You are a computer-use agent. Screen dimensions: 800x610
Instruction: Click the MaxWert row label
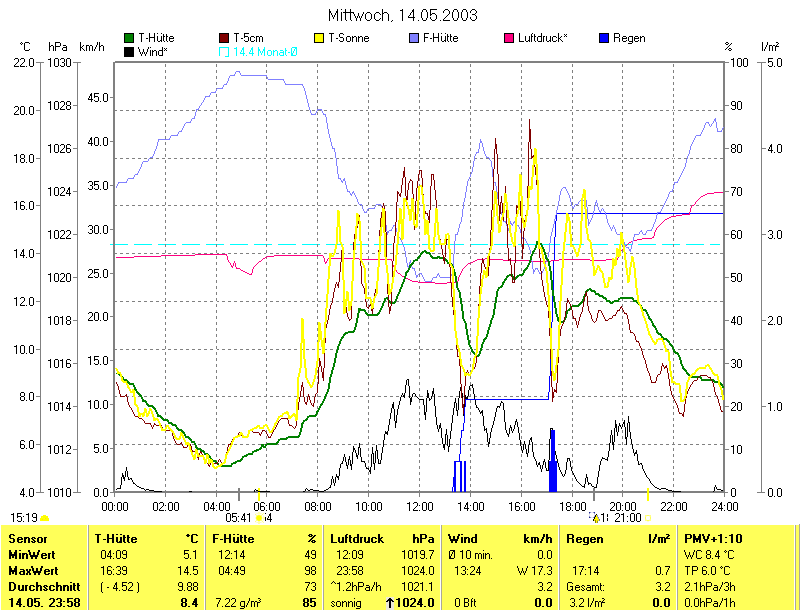31,570
